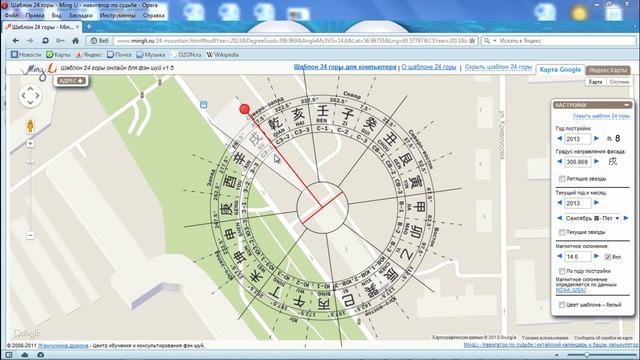The image size is (640, 360).
Task: Select the Карта Google tab
Action: pos(560,69)
